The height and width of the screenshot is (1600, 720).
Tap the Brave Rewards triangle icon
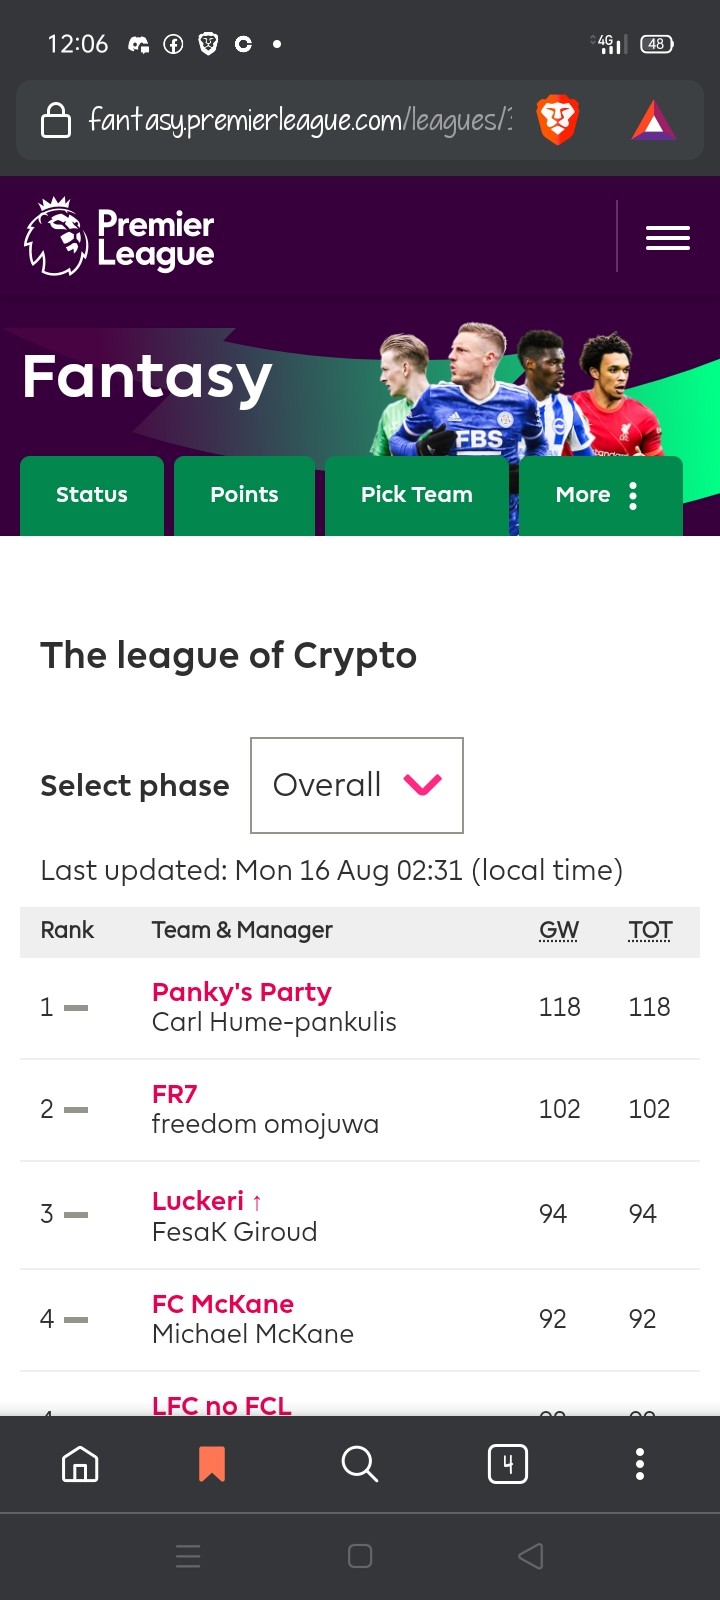pos(654,121)
